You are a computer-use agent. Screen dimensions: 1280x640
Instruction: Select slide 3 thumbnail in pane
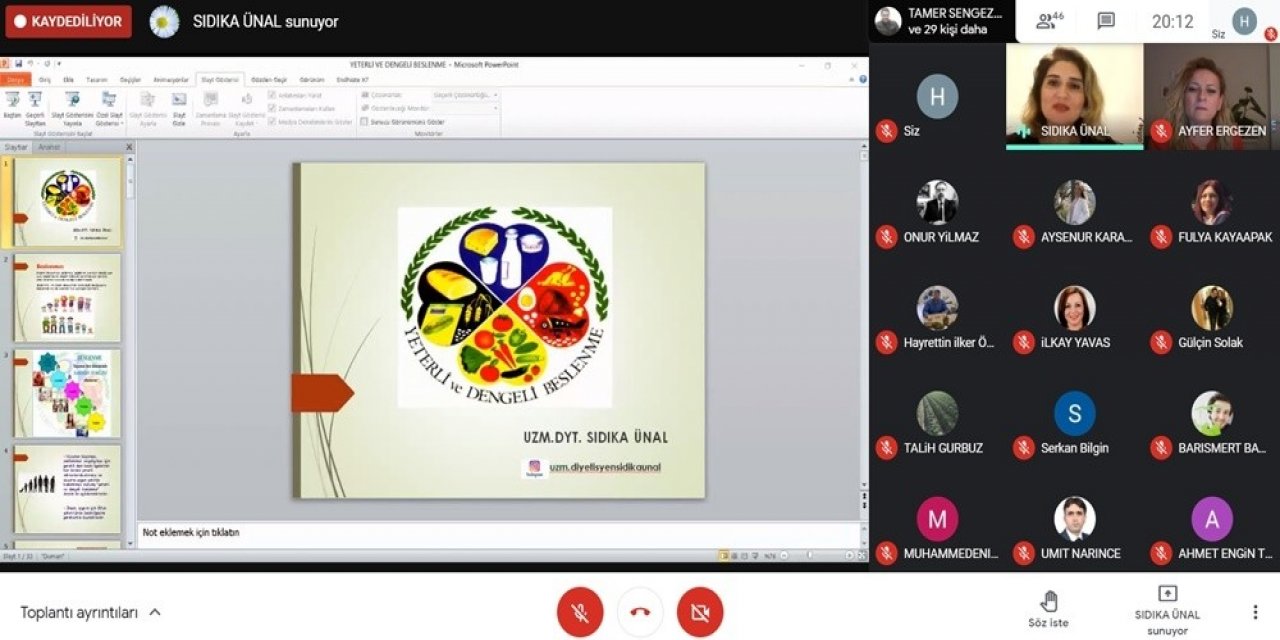67,393
